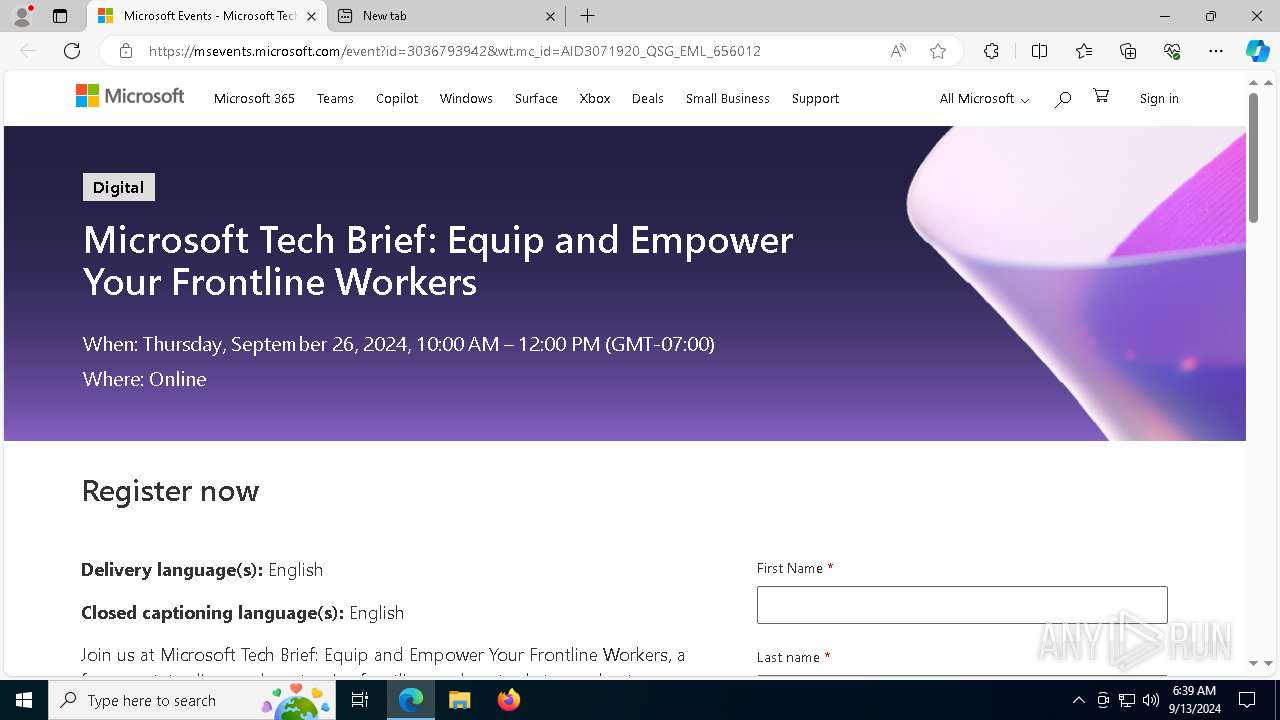Go to Small Business nav link
This screenshot has width=1280, height=720.
(x=728, y=98)
